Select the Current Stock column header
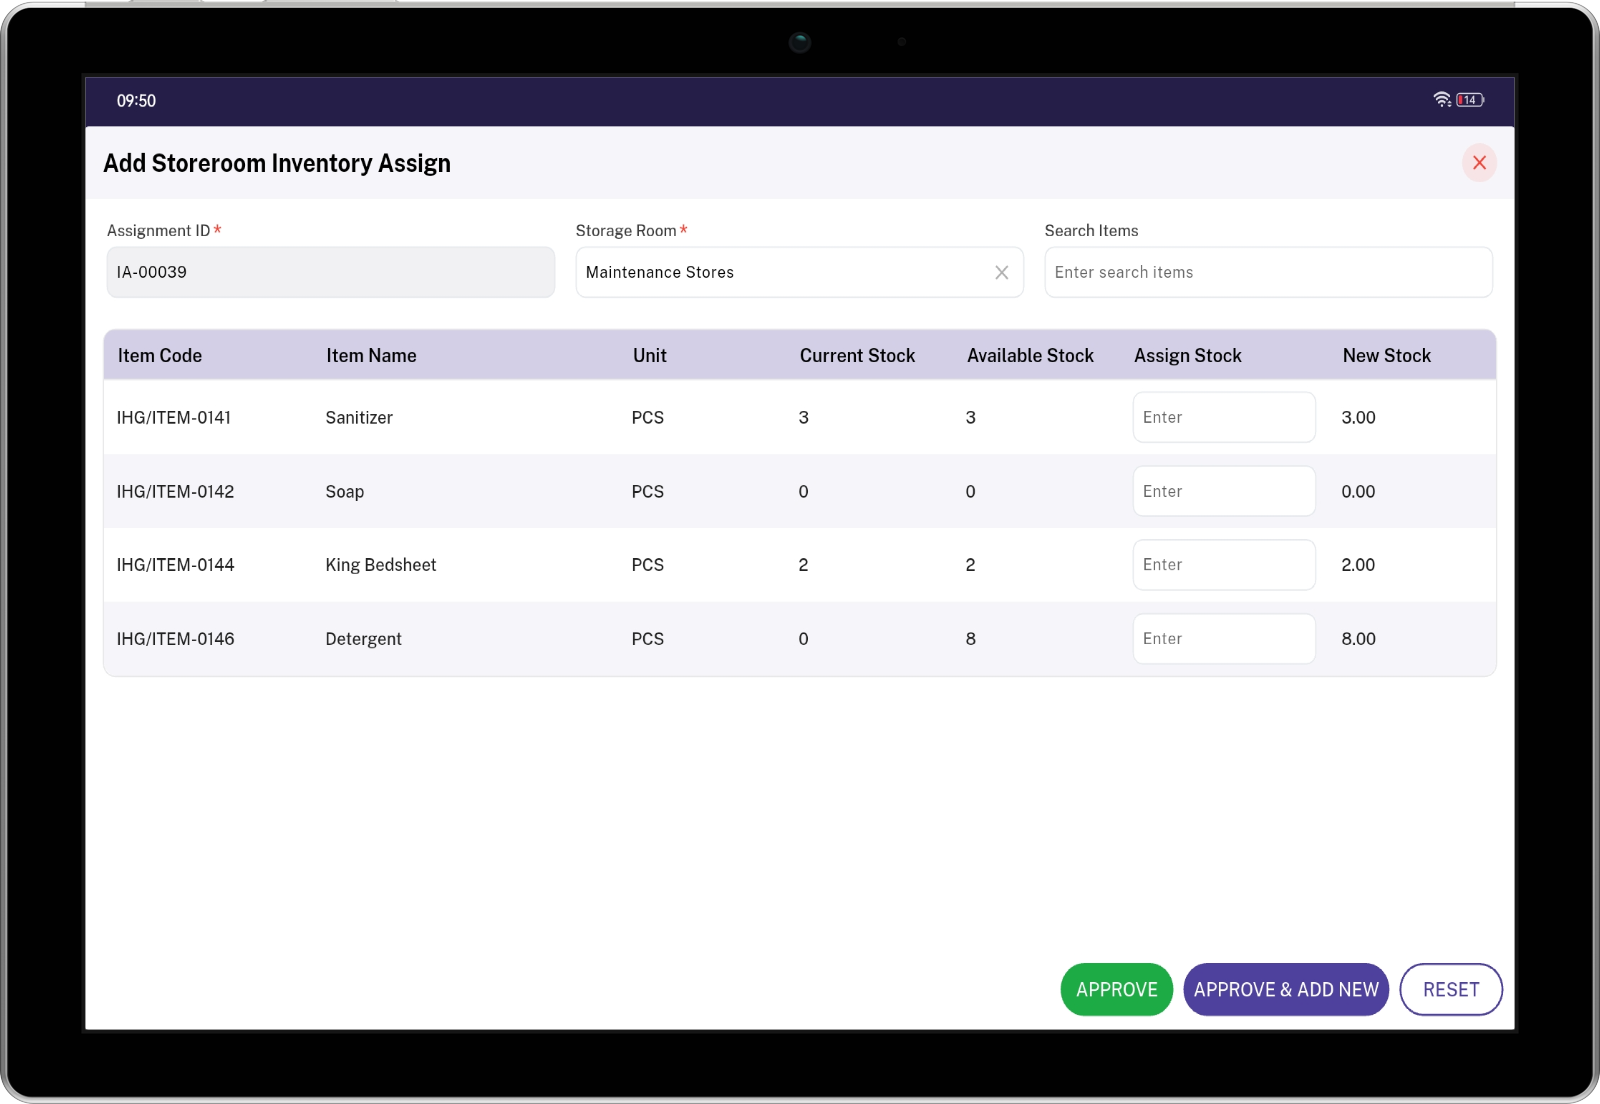Viewport: 1600px width, 1104px height. point(857,356)
